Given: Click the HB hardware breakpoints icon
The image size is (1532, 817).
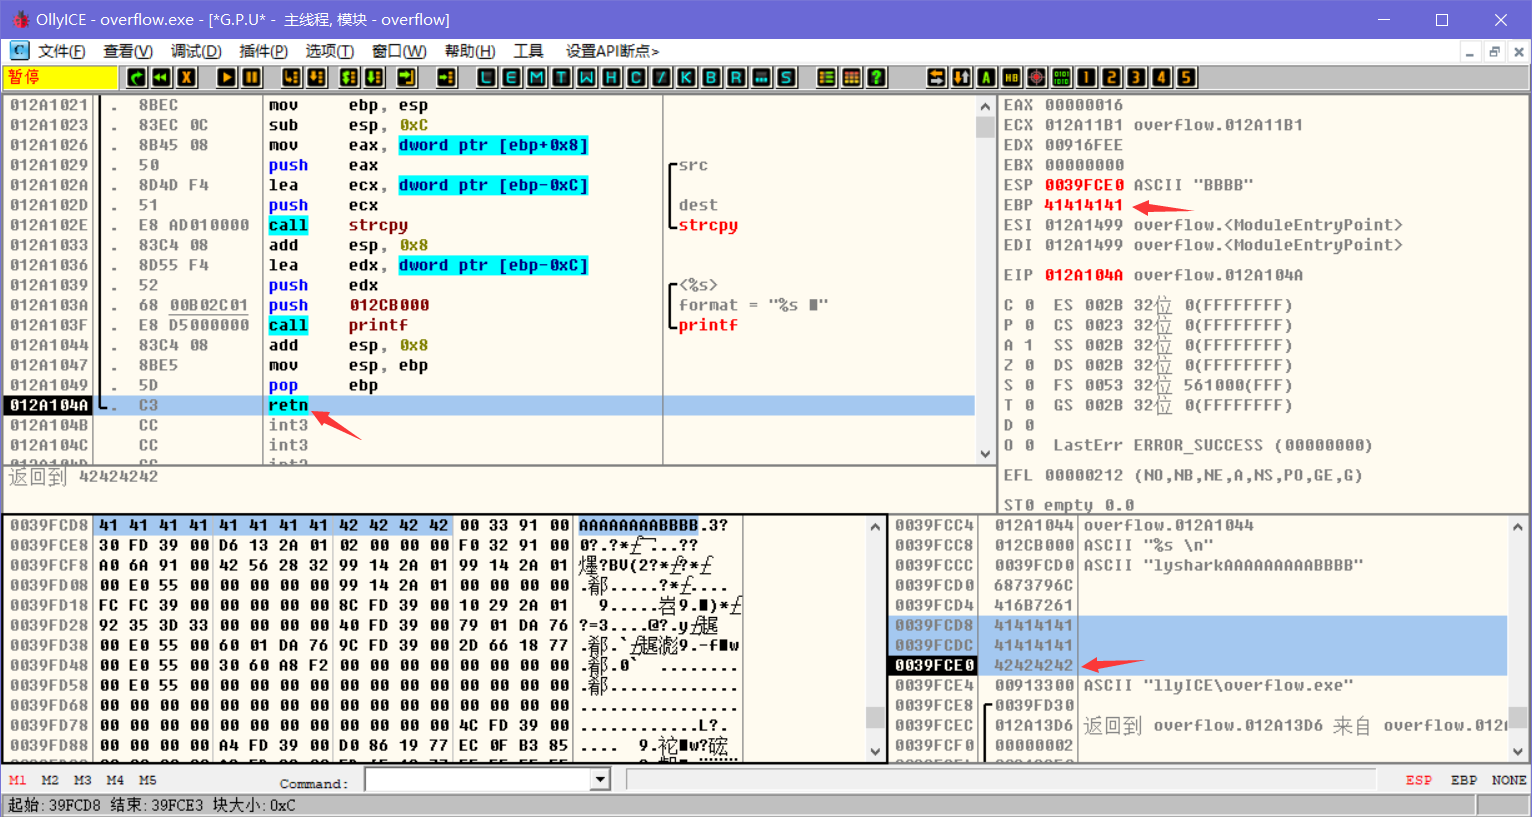Looking at the screenshot, I should [x=1012, y=77].
